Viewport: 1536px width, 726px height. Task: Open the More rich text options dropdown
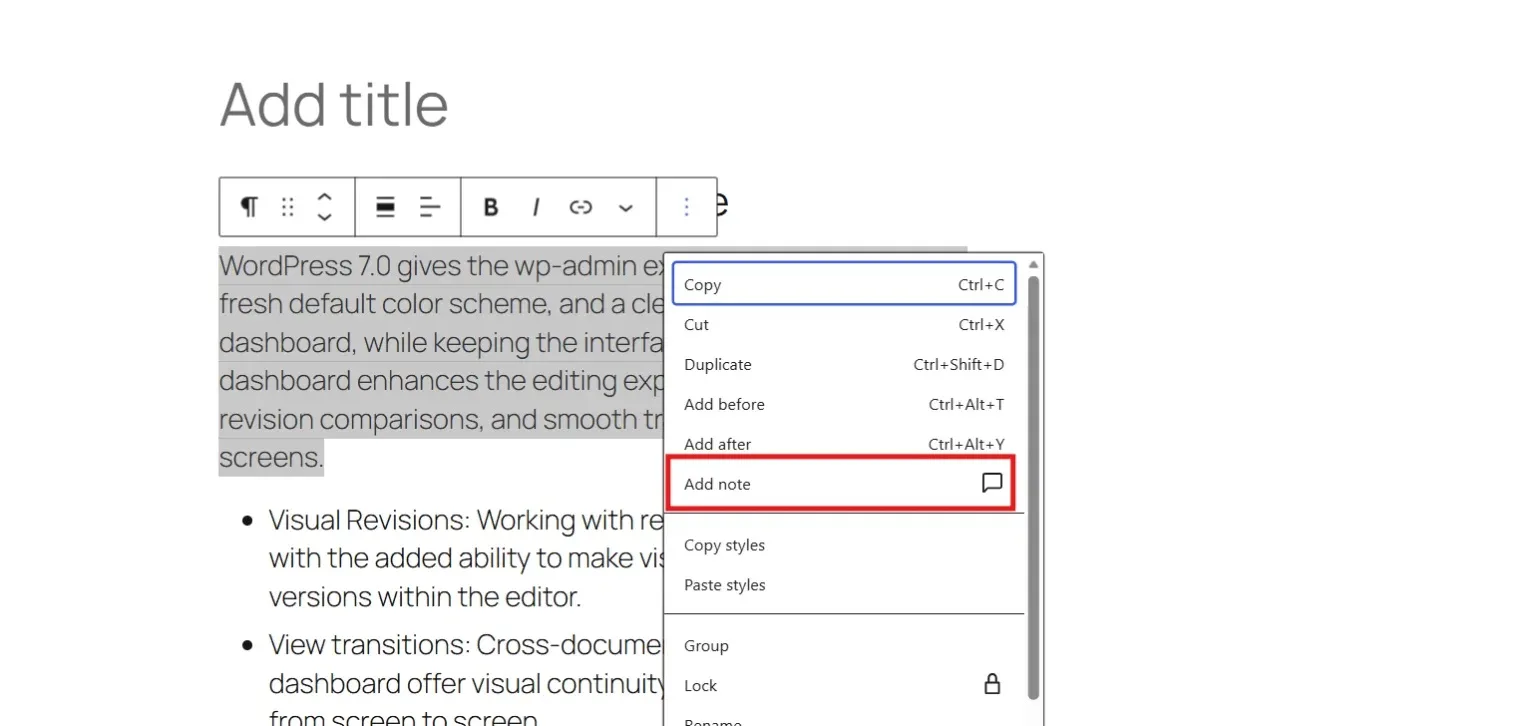626,207
